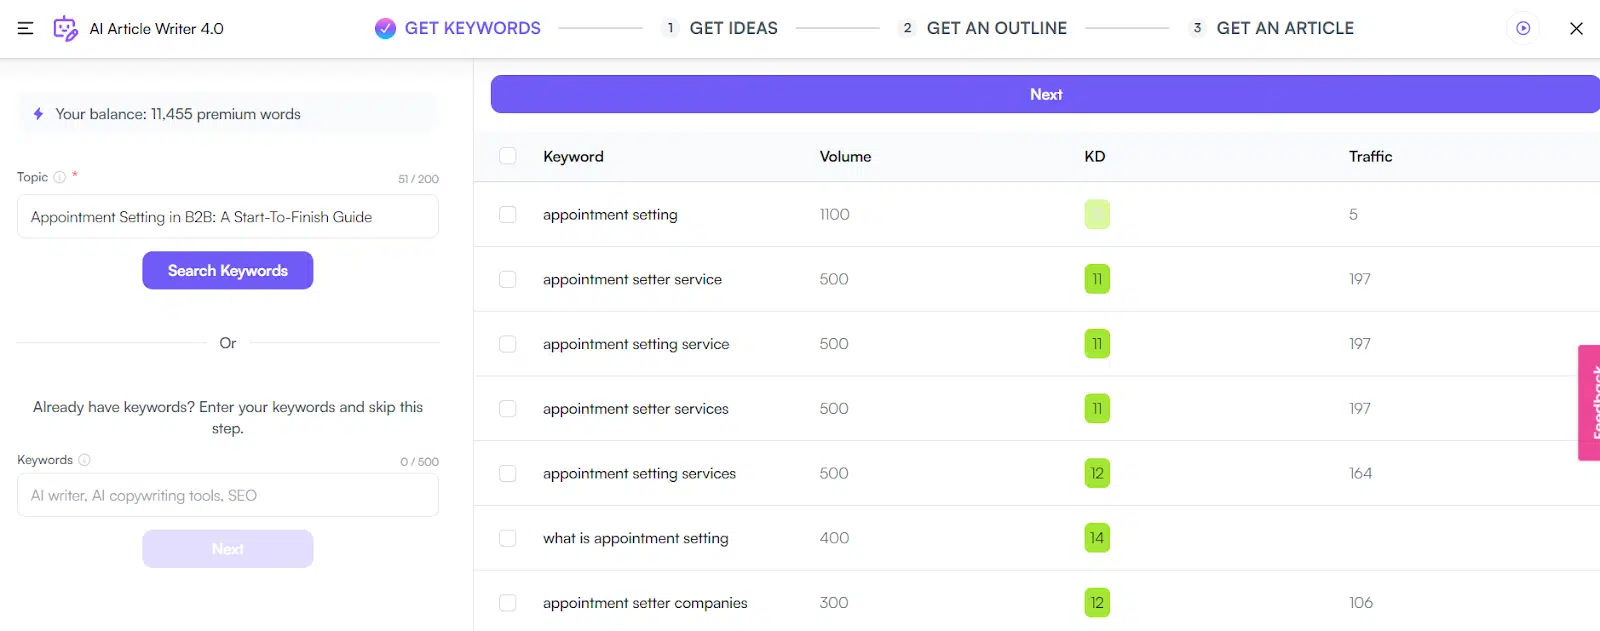Tick the 'appointment setter companies' checkbox
Image resolution: width=1600 pixels, height=631 pixels.
click(x=508, y=603)
